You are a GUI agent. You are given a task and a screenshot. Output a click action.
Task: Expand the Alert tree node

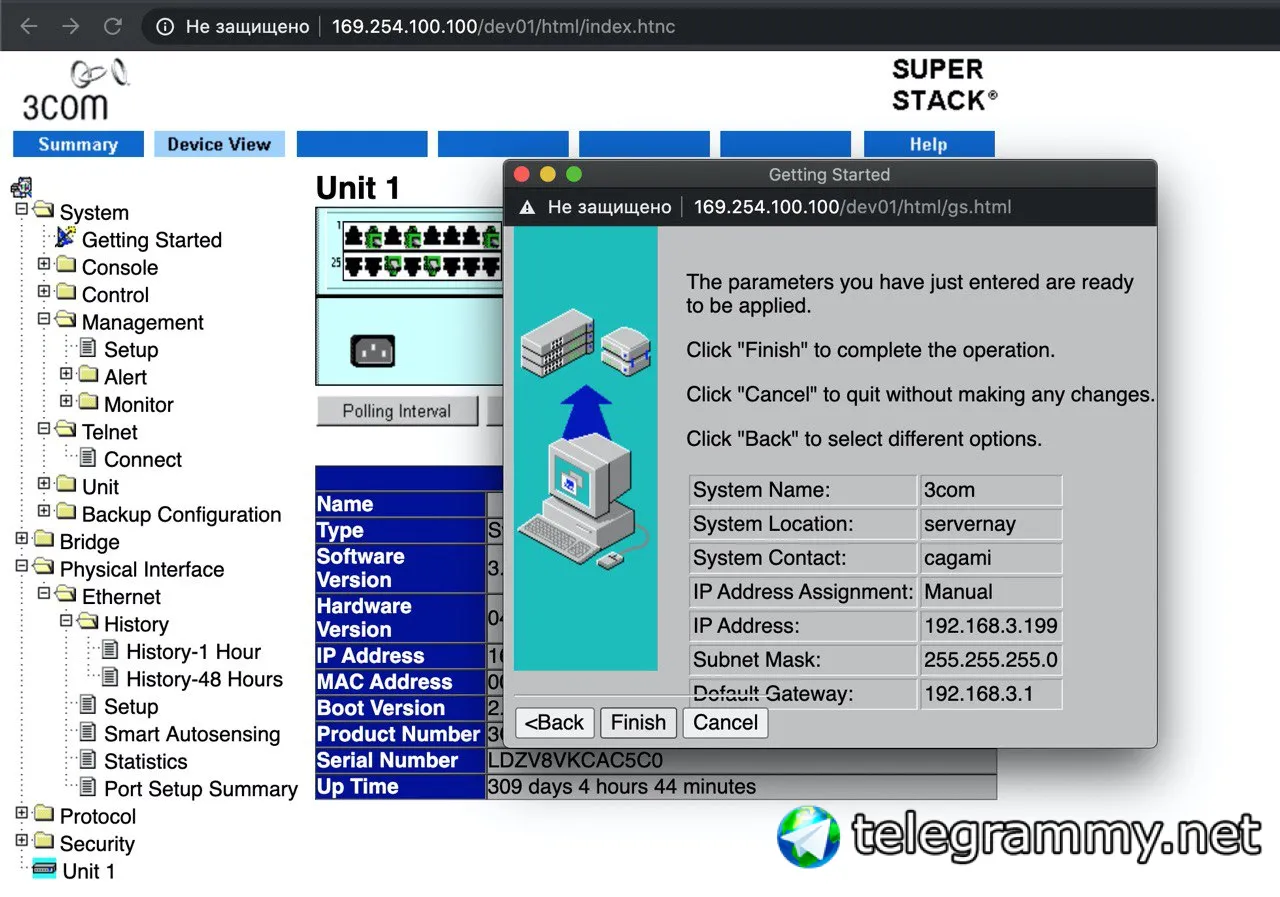click(66, 375)
